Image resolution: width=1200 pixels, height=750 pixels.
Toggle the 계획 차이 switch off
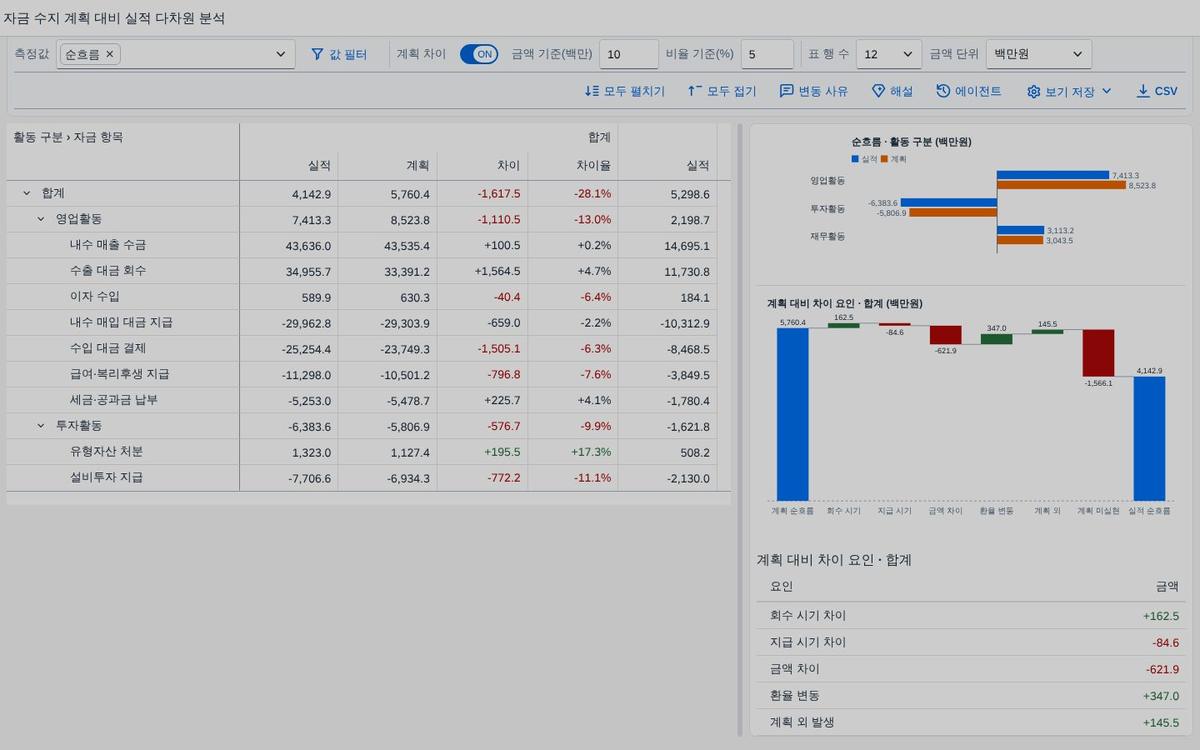(x=479, y=54)
